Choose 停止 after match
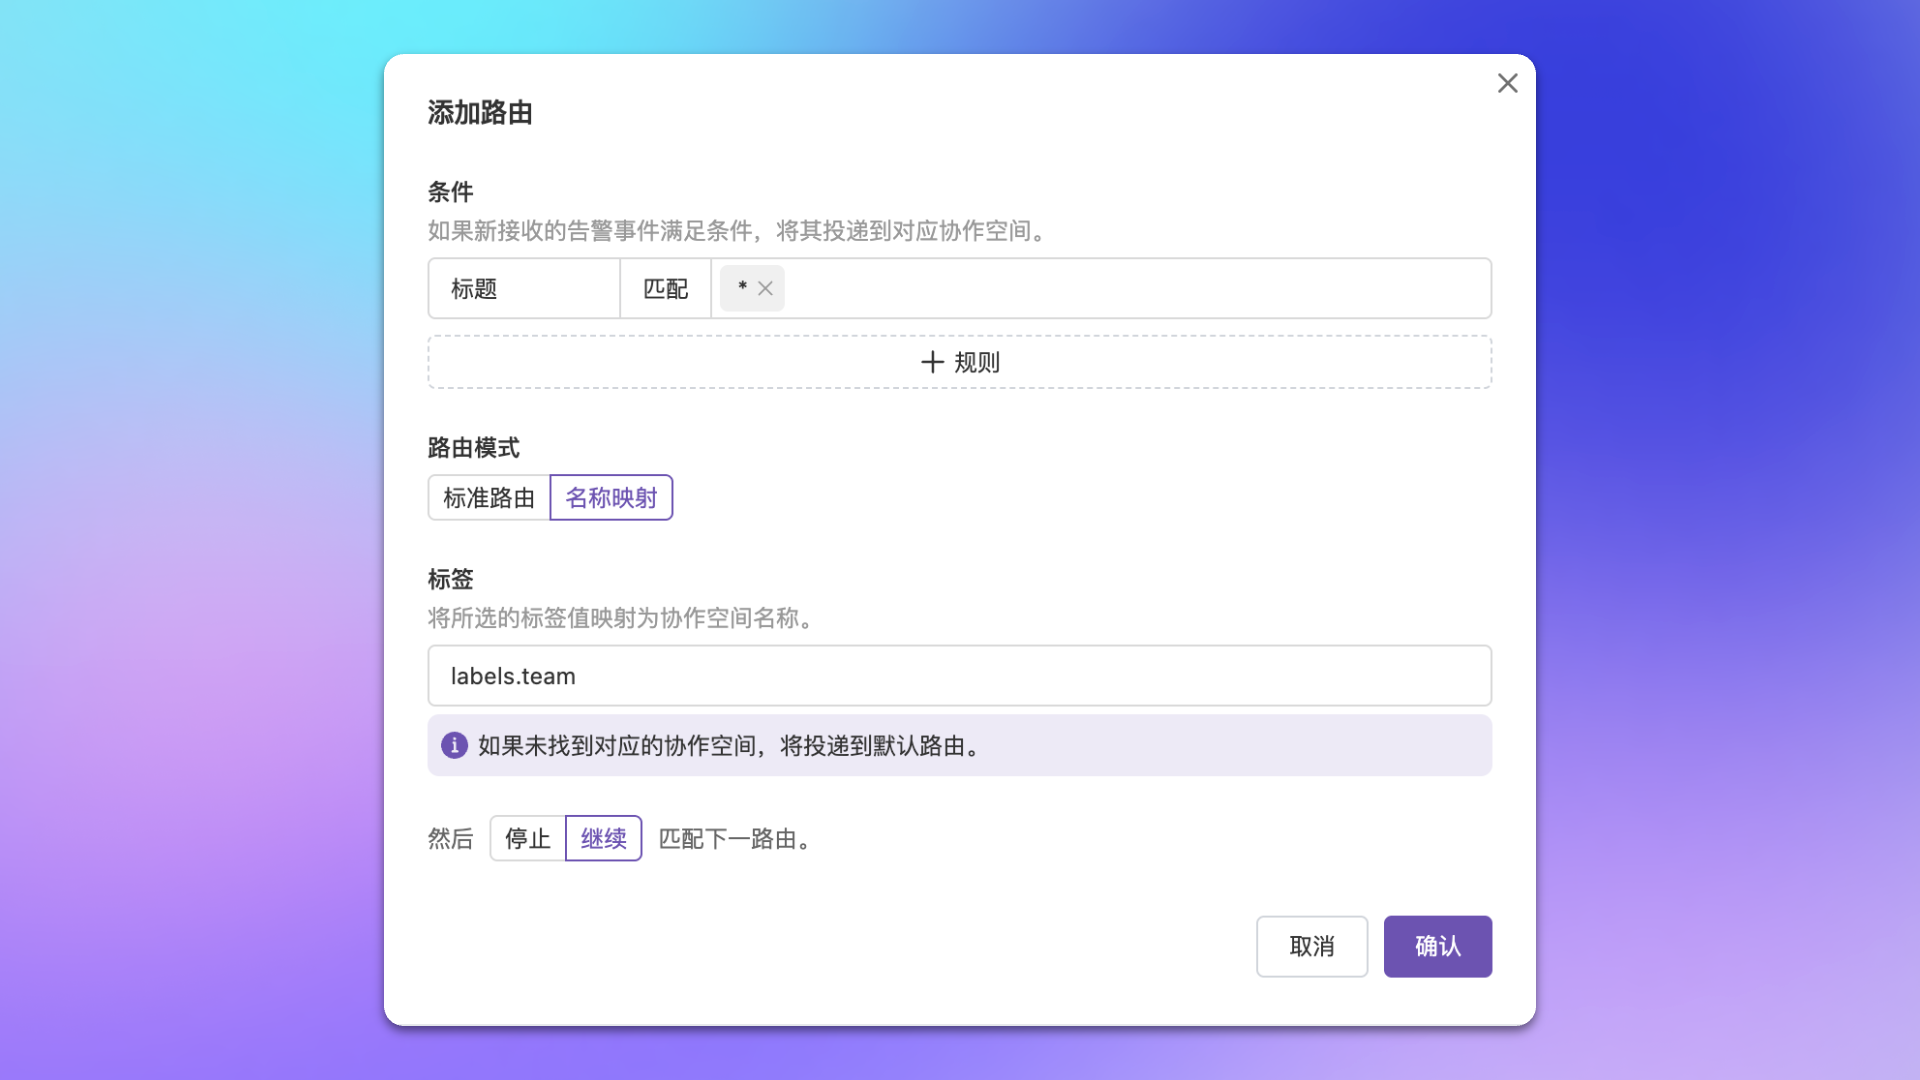 (x=527, y=838)
